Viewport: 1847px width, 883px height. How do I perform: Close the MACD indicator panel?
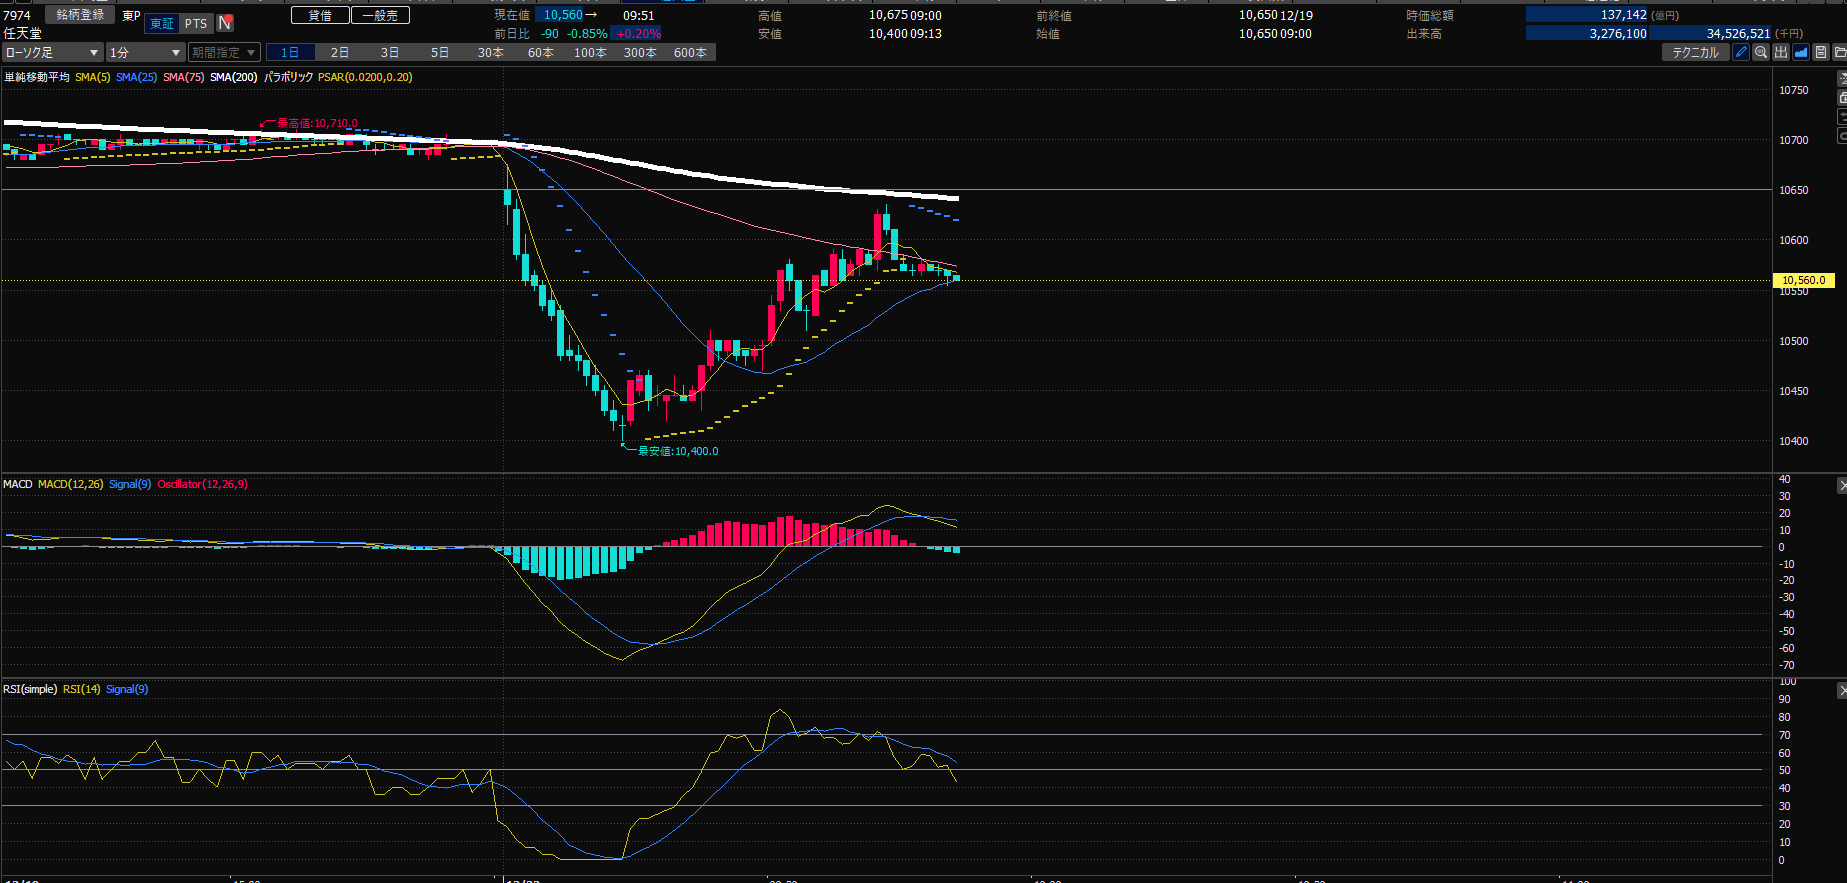pyautogui.click(x=1841, y=486)
